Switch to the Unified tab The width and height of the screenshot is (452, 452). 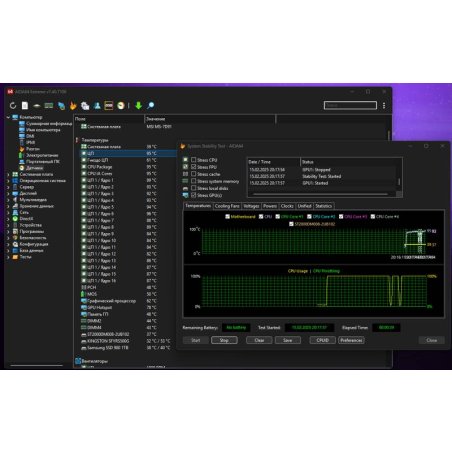click(x=304, y=206)
